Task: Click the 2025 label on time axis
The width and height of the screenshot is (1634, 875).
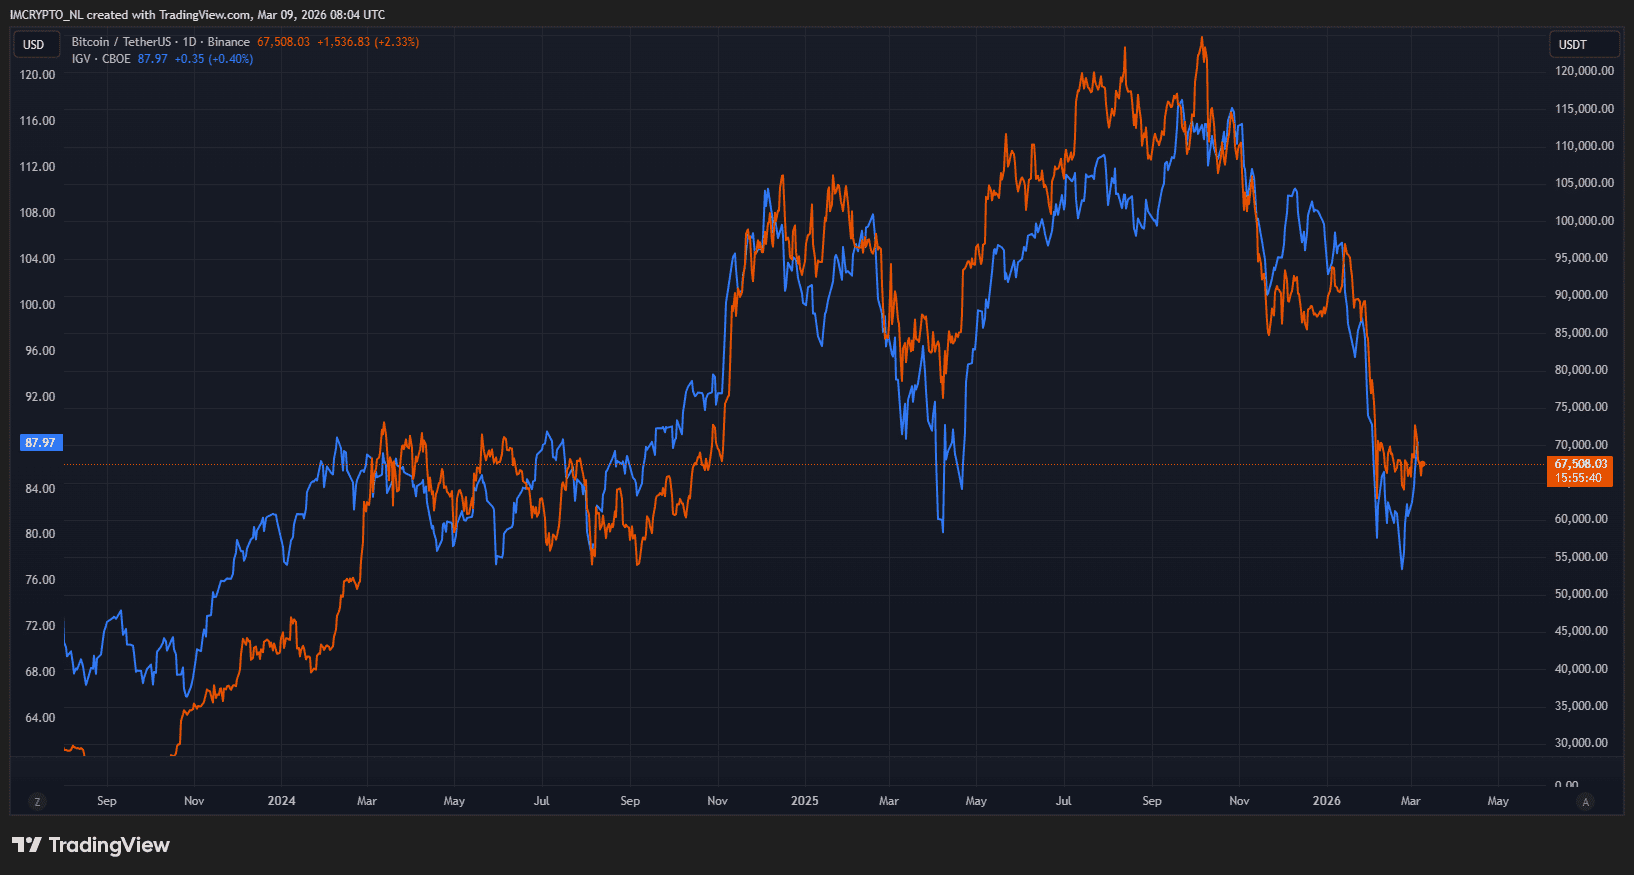Action: 804,801
